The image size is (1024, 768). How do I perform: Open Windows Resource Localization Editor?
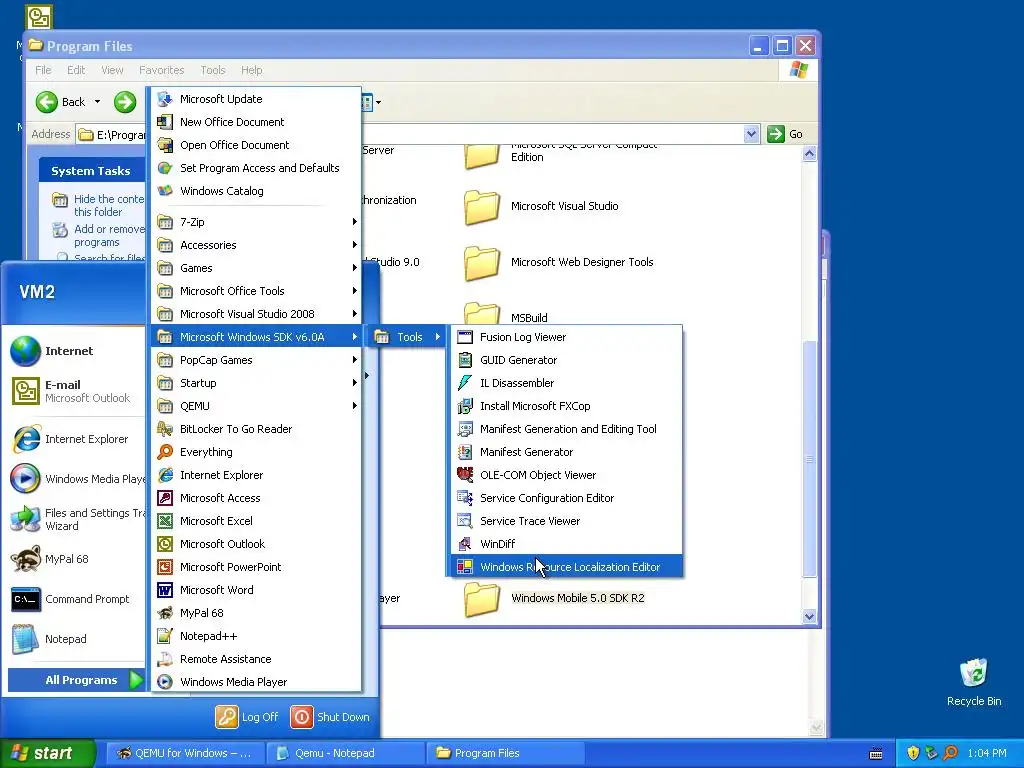coord(566,567)
